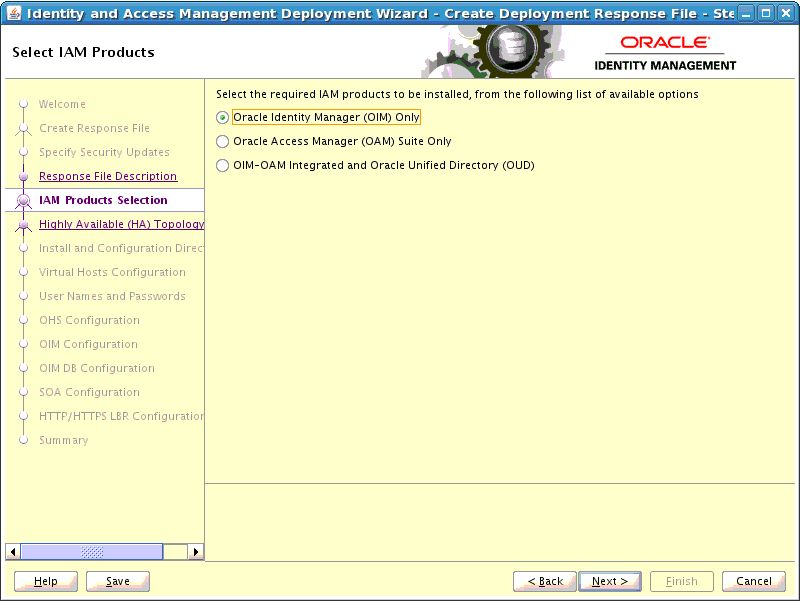Open Help for this wizard step
The image size is (800, 601).
point(46,581)
